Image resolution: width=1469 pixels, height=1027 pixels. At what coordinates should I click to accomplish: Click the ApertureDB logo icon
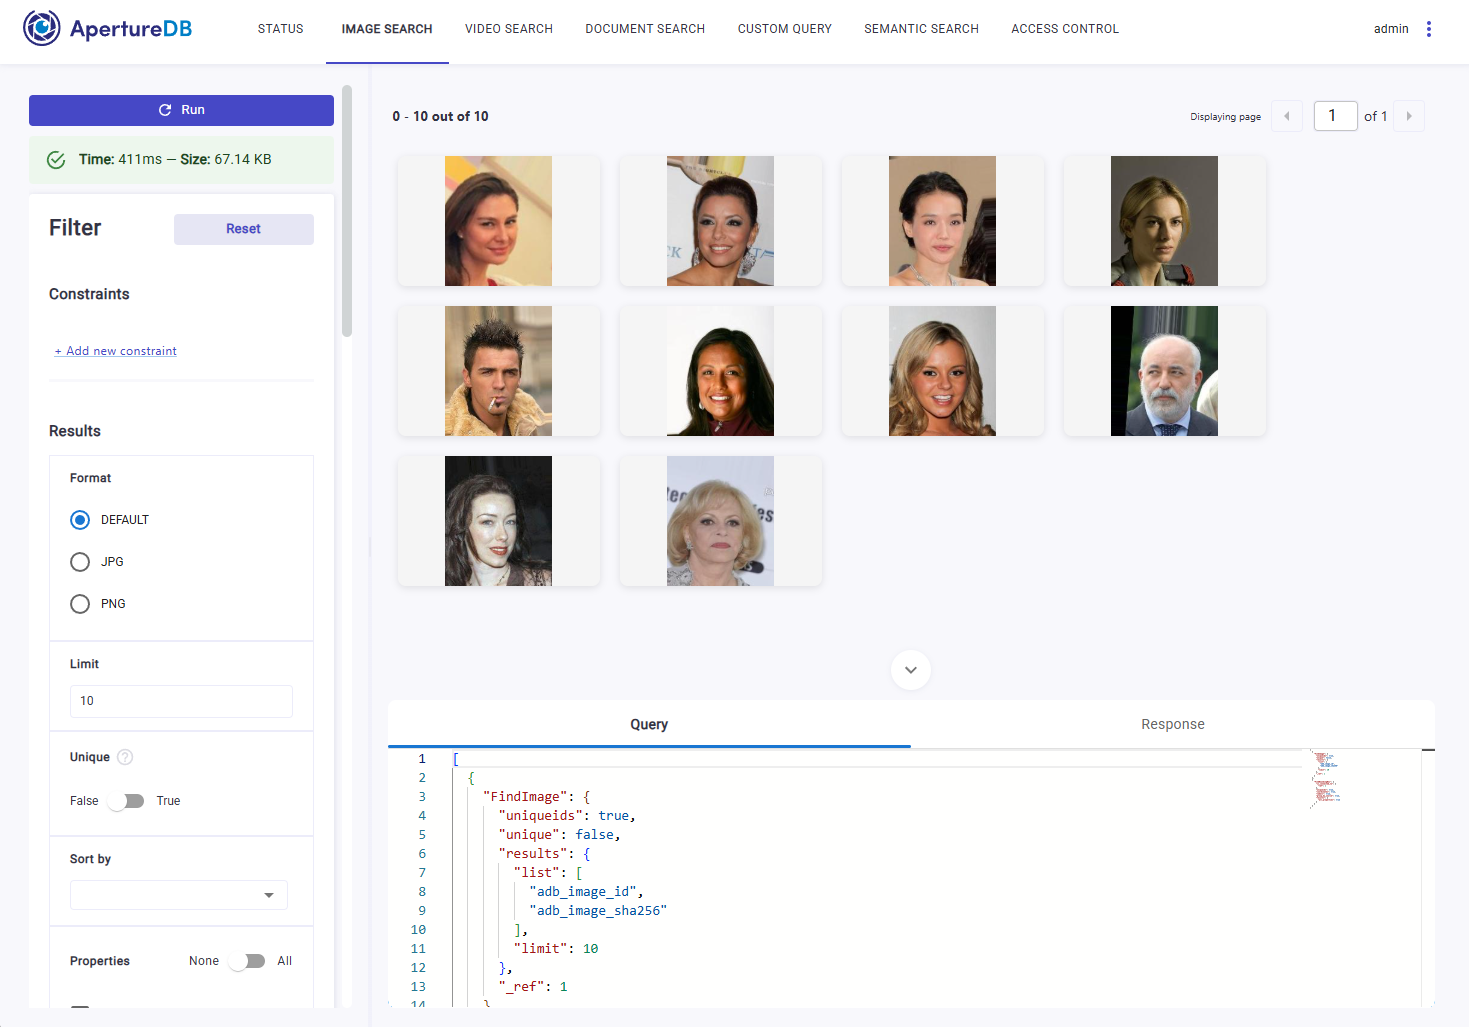pos(42,28)
